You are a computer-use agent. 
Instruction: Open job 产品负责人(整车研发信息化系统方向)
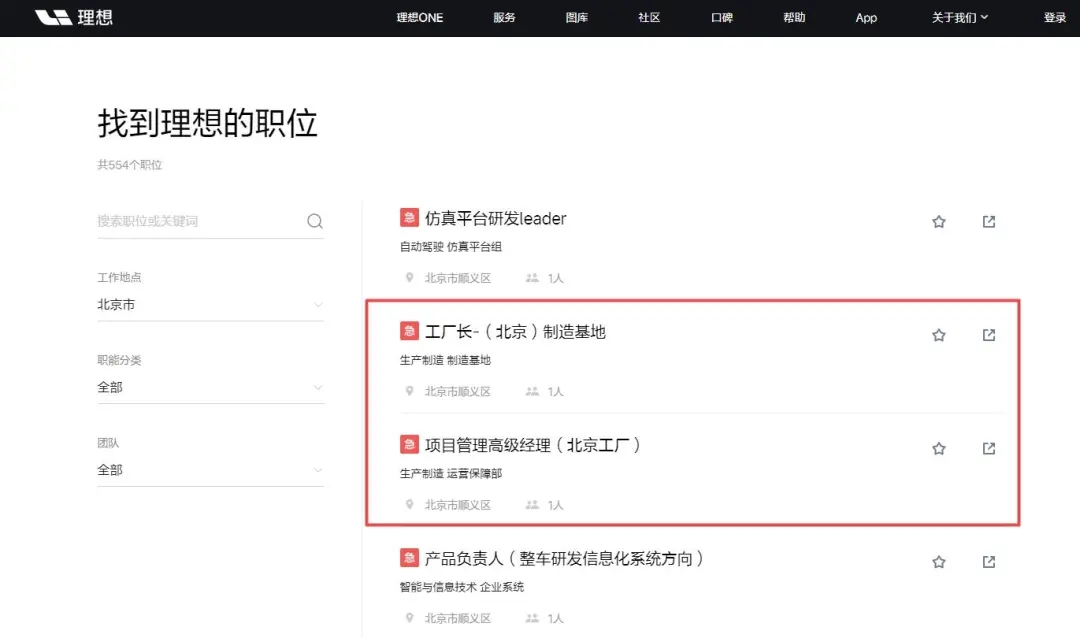tap(564, 559)
